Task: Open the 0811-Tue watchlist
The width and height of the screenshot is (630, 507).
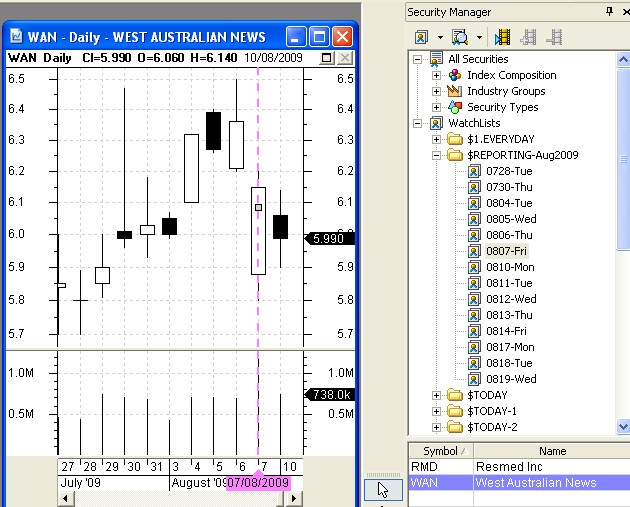Action: (x=509, y=283)
